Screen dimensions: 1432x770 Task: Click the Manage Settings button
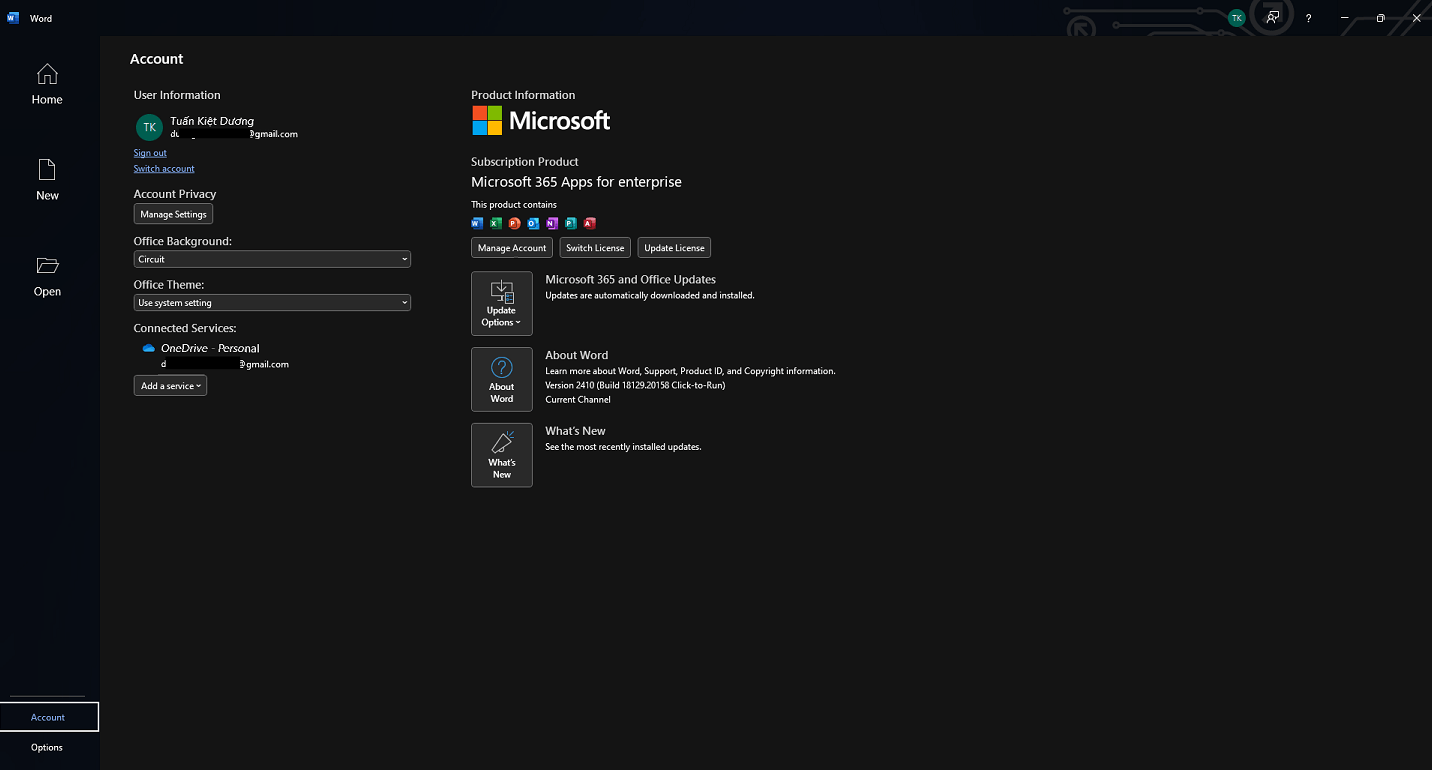(174, 214)
